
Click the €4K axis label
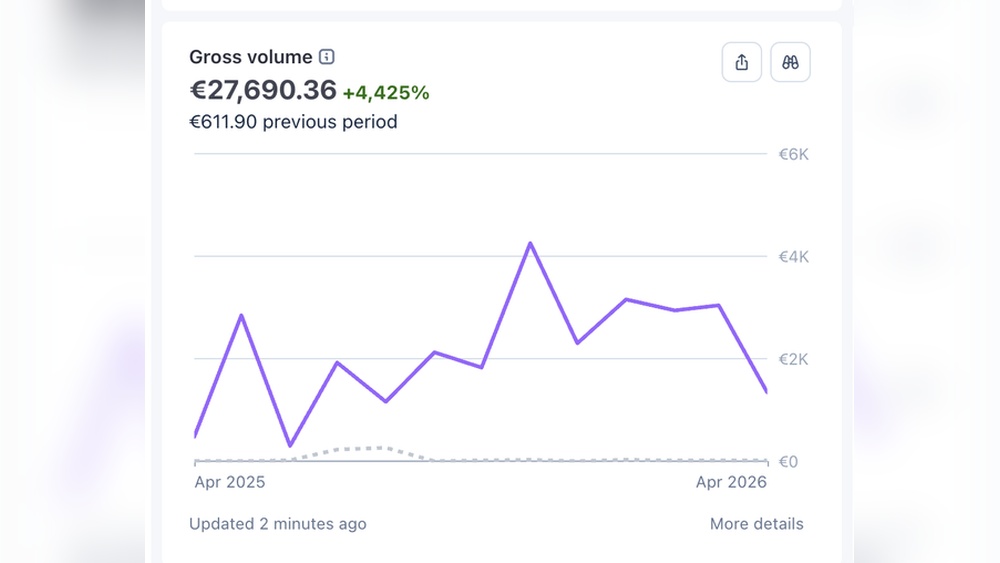[793, 257]
